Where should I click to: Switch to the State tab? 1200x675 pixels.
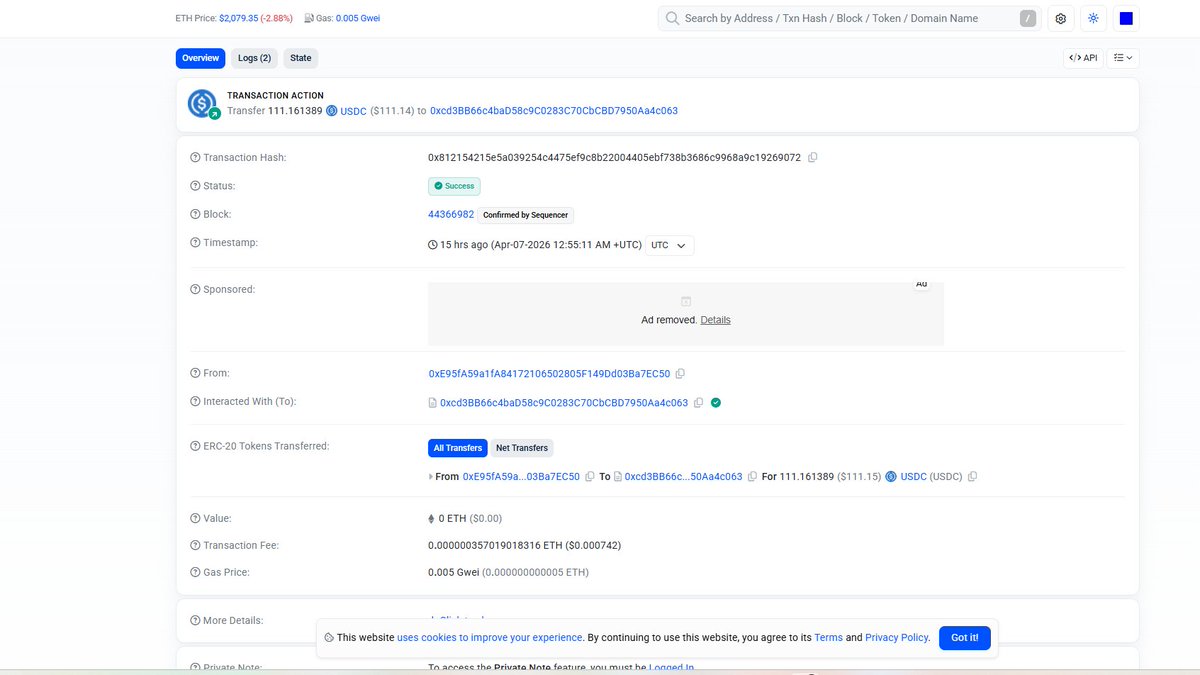tap(301, 58)
